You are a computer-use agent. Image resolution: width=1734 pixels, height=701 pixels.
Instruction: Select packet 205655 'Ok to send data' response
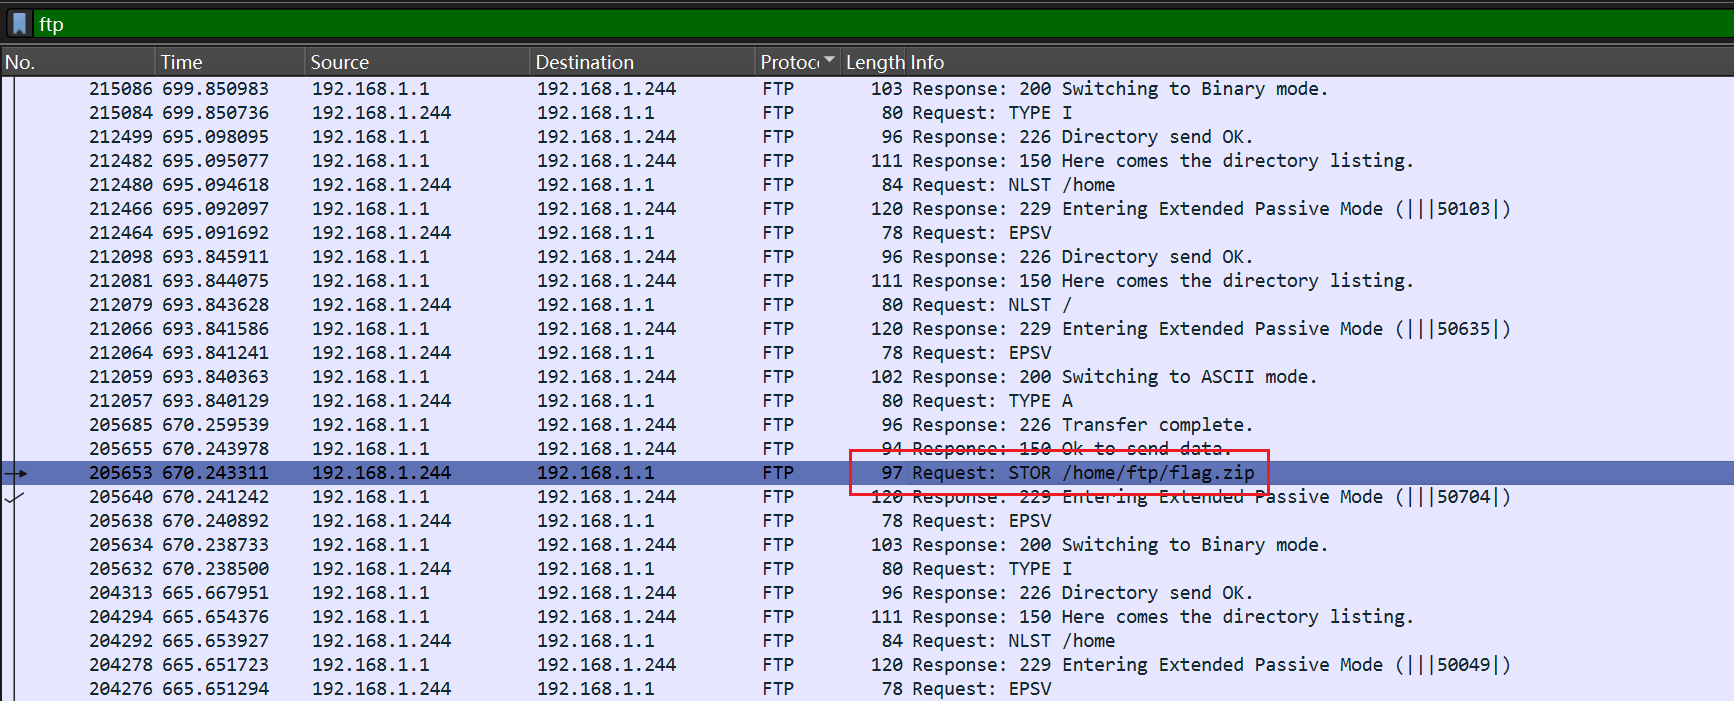[1071, 449]
